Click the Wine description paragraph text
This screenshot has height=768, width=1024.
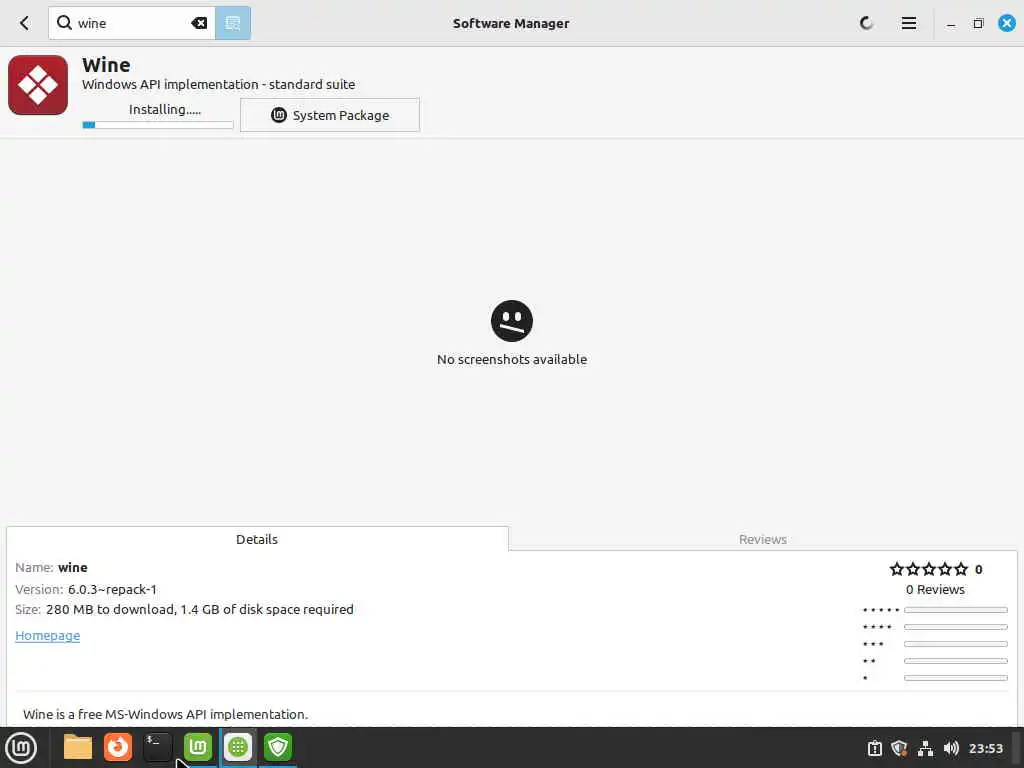165,714
